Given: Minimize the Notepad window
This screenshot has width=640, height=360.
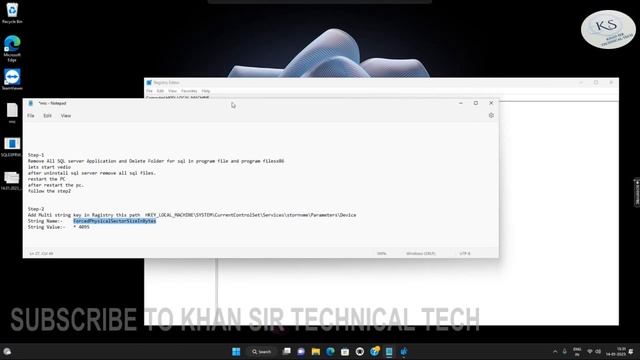Looking at the screenshot, I should [x=461, y=103].
